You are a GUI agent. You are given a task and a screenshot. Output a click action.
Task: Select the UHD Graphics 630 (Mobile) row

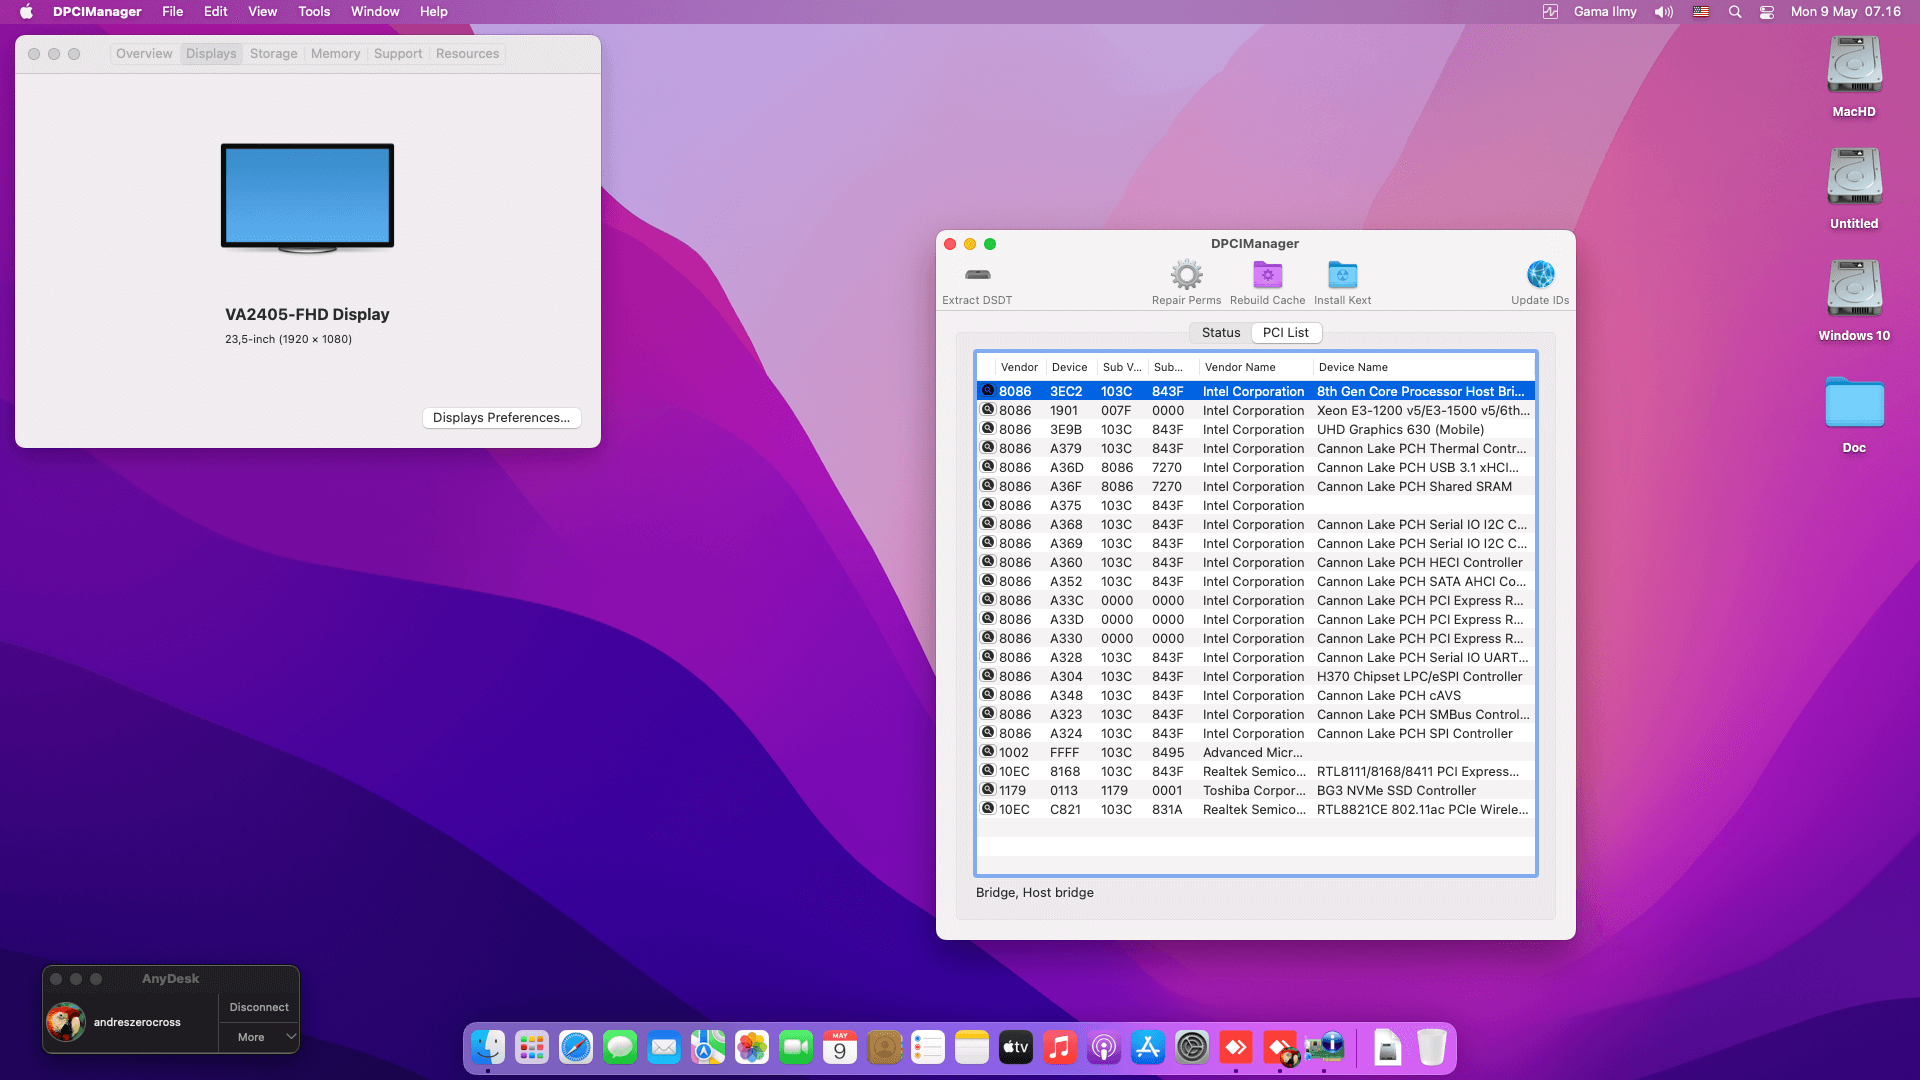1256,430
